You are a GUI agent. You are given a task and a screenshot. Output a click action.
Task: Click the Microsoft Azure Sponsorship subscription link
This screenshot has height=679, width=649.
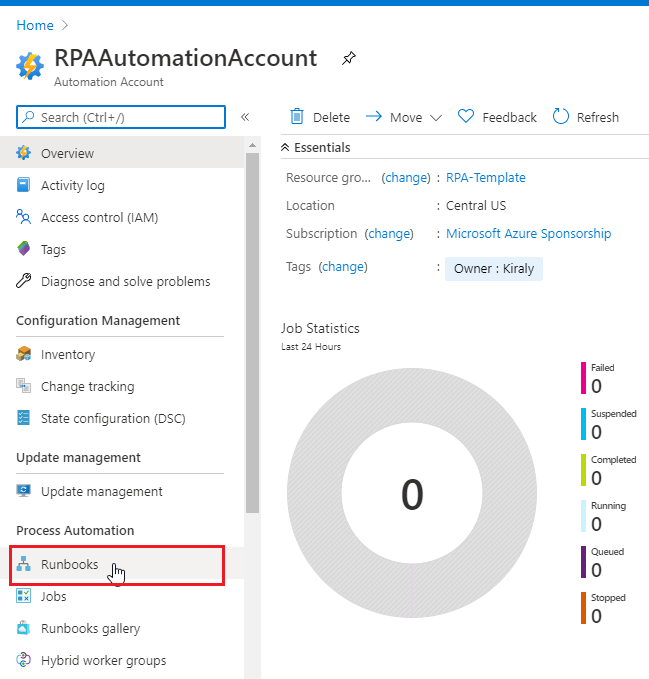click(x=528, y=234)
